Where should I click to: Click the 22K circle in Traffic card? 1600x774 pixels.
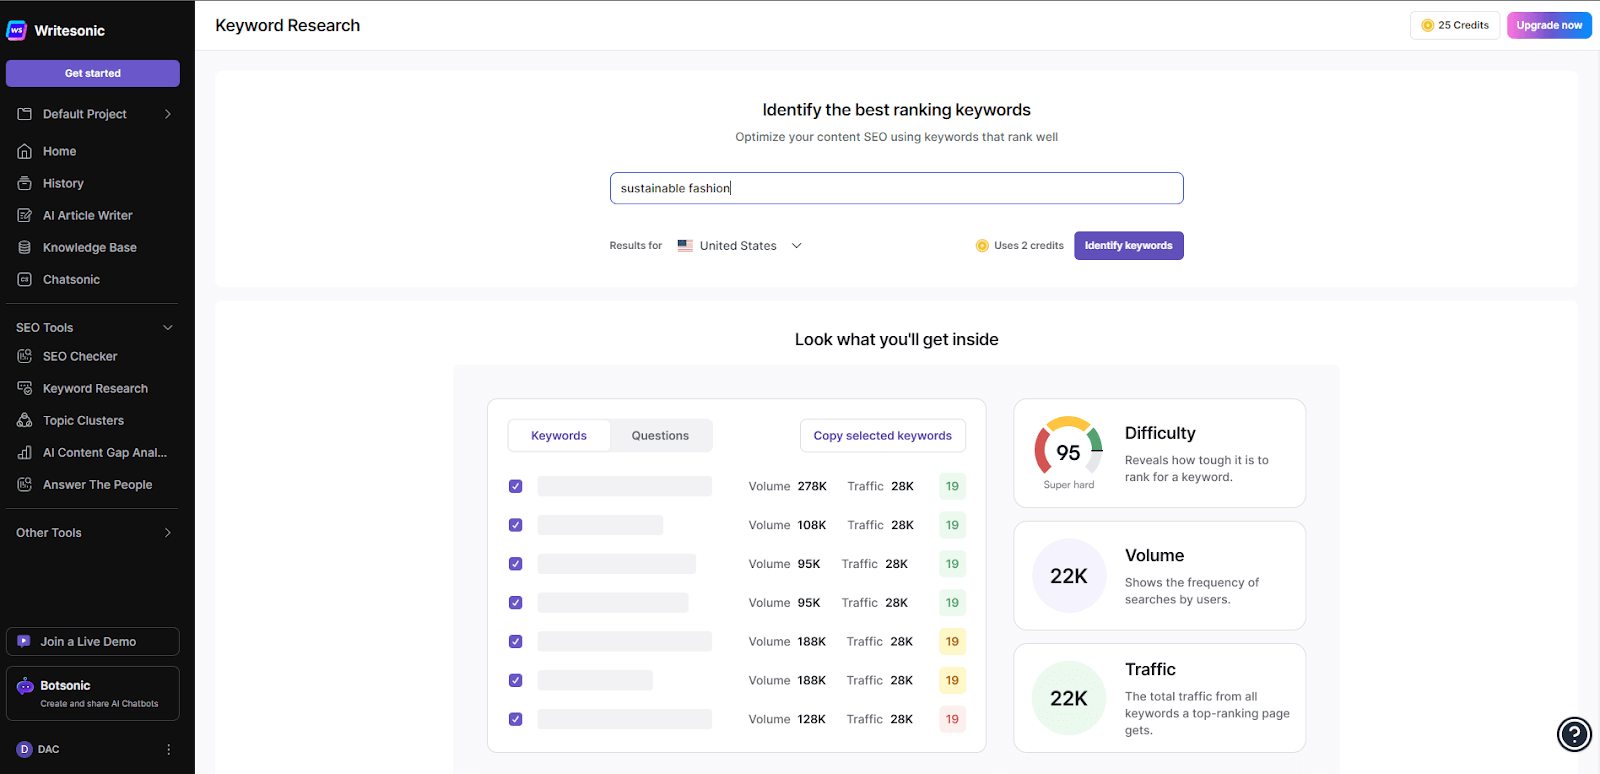(1069, 698)
